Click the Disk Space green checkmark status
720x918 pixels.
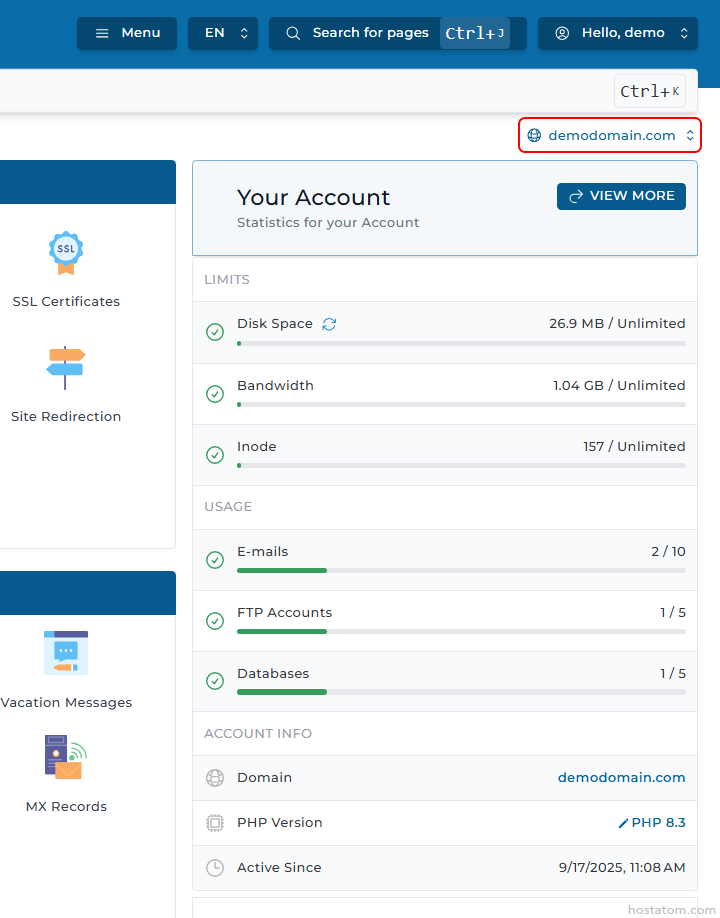pos(215,332)
